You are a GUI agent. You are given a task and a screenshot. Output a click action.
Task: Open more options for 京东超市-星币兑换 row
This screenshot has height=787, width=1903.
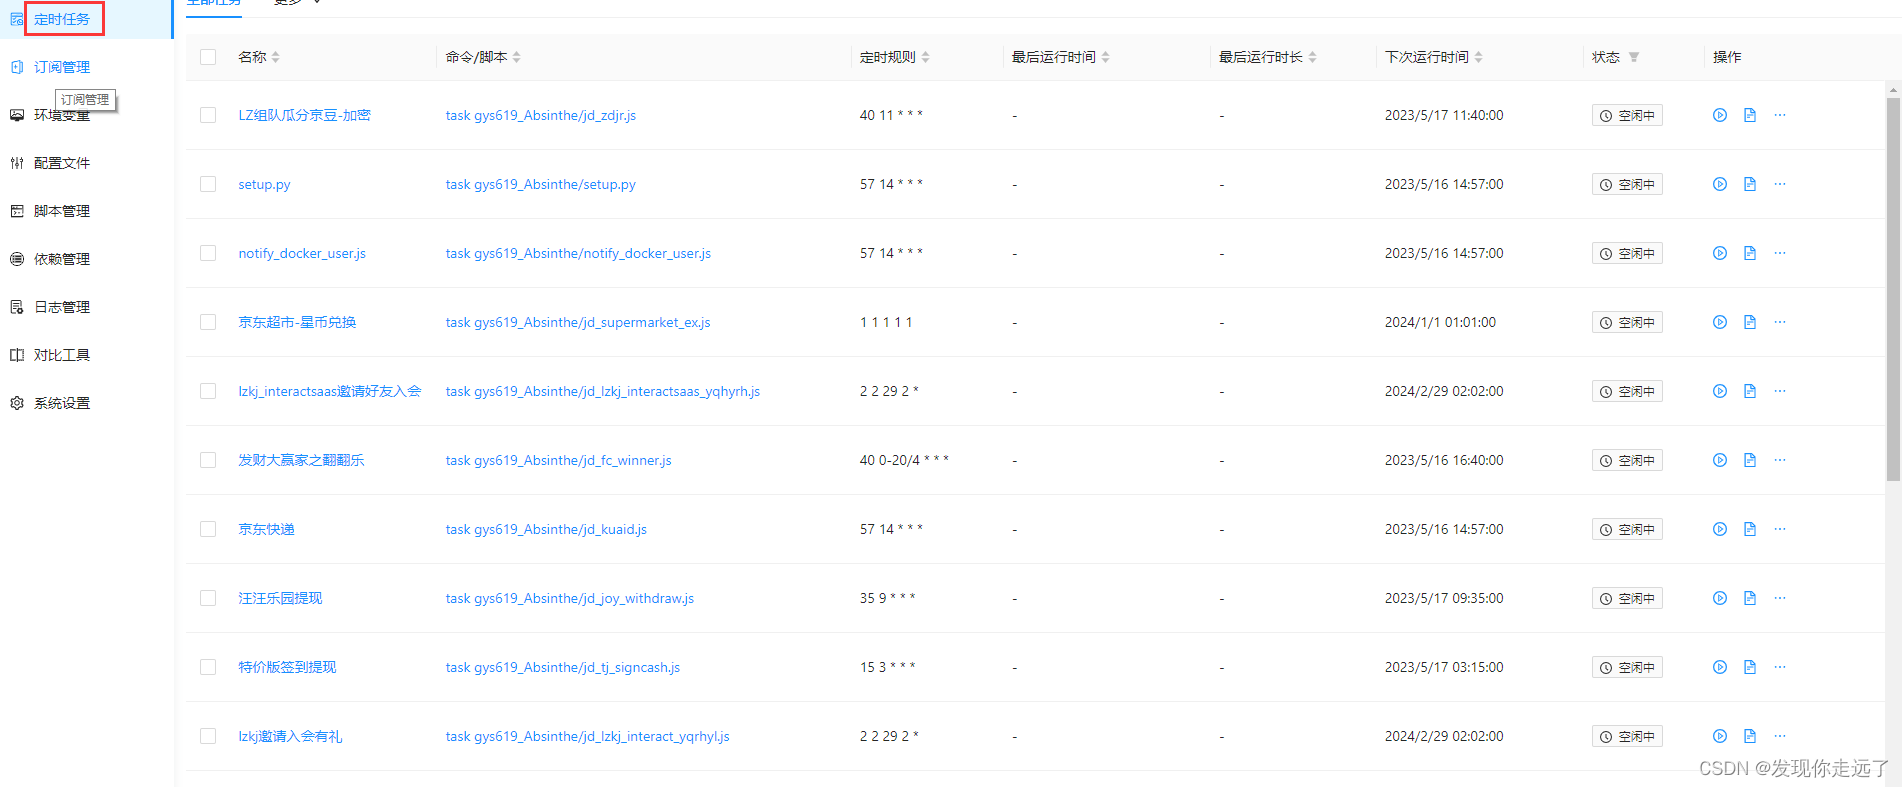pyautogui.click(x=1779, y=322)
